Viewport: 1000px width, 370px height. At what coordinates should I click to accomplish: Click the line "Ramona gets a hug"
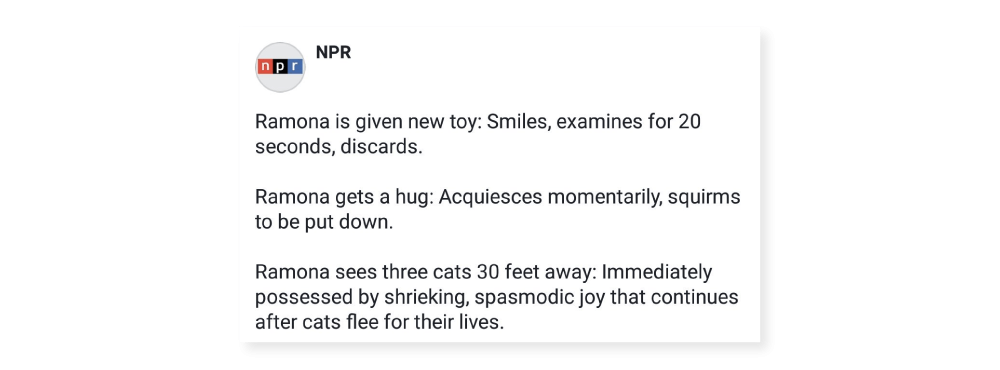click(497, 196)
